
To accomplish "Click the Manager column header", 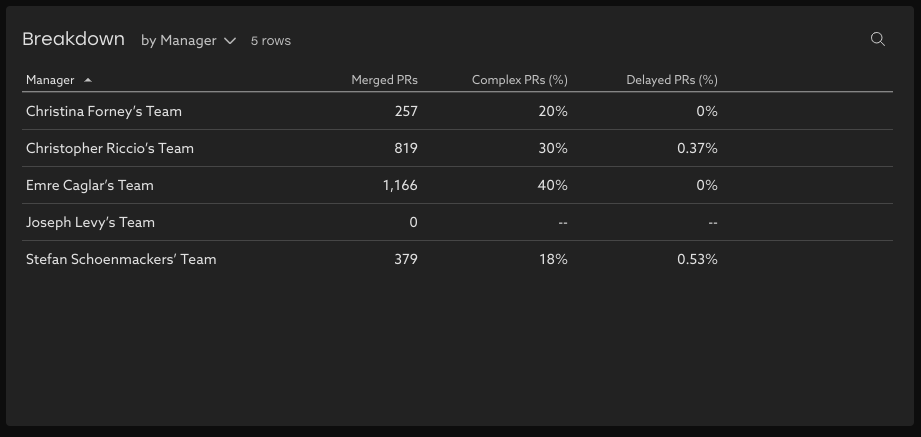I will pyautogui.click(x=50, y=80).
